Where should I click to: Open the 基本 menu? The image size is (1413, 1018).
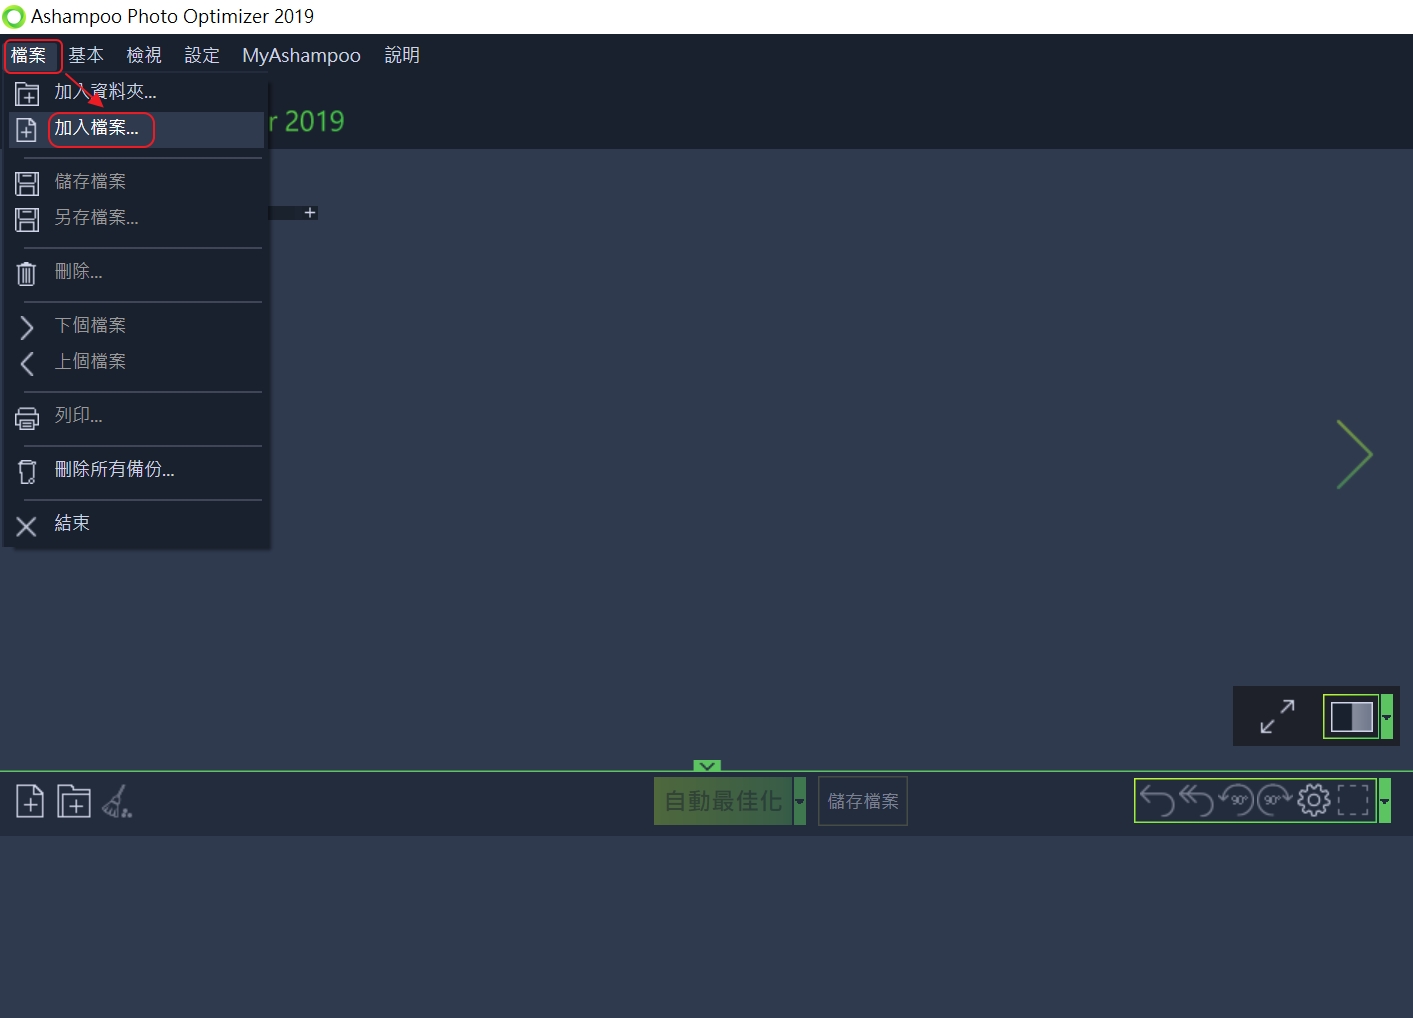click(86, 56)
